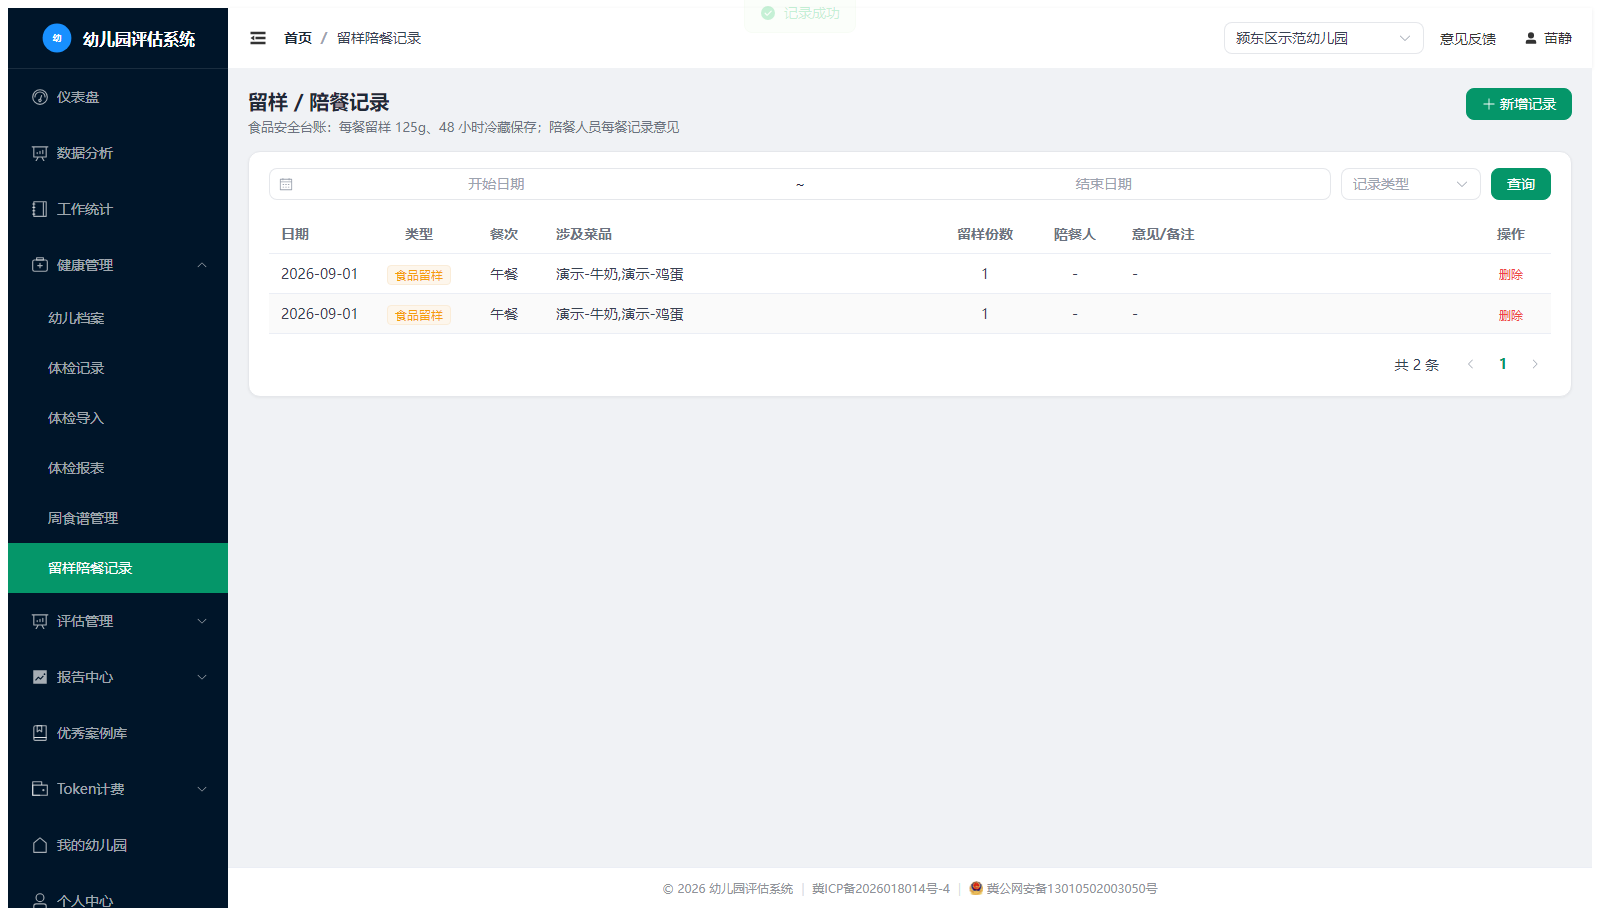The width and height of the screenshot is (1600, 916).
Task: Go to 首页 breadcrumb link
Action: point(298,38)
